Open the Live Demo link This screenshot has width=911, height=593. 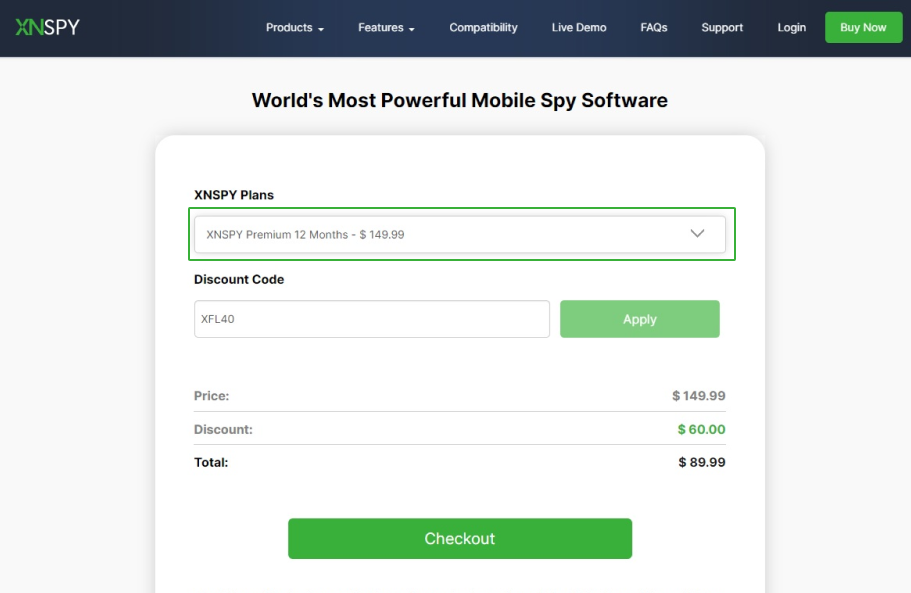coord(579,28)
